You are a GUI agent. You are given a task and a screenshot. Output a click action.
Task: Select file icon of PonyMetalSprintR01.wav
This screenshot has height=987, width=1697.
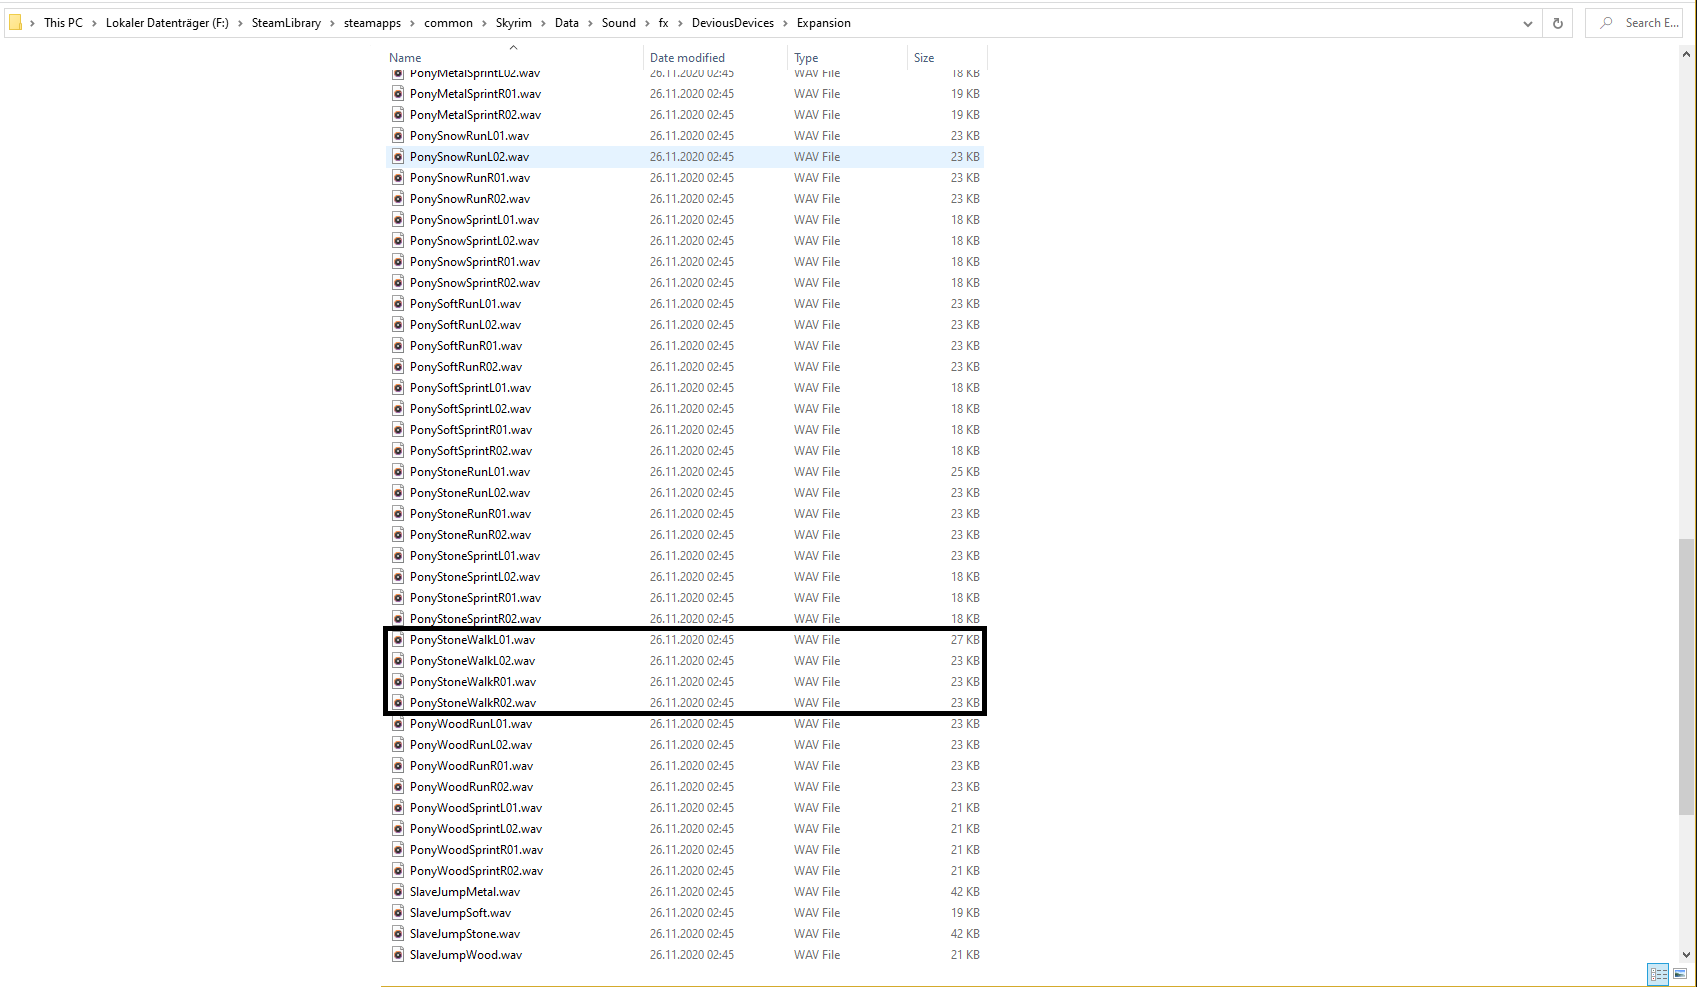[398, 94]
